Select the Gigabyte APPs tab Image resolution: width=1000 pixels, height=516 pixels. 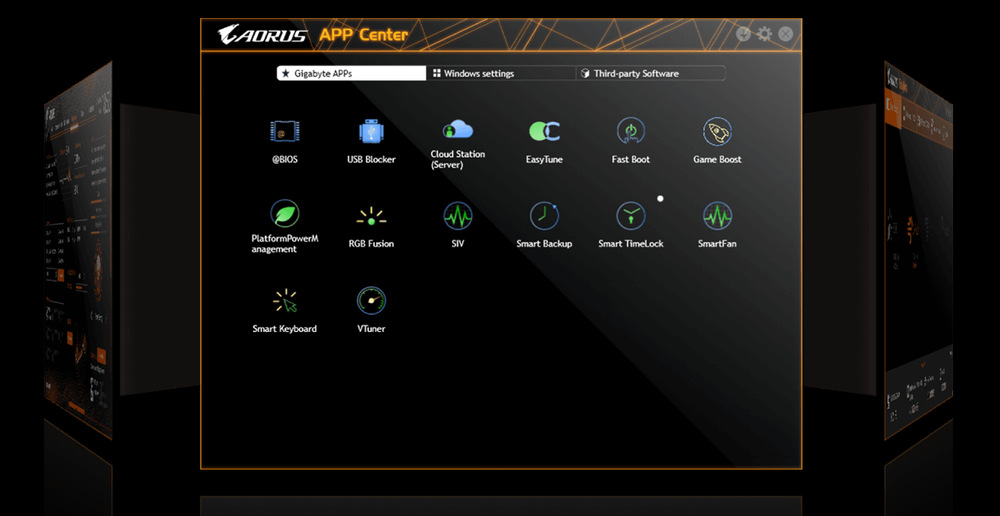[x=351, y=73]
